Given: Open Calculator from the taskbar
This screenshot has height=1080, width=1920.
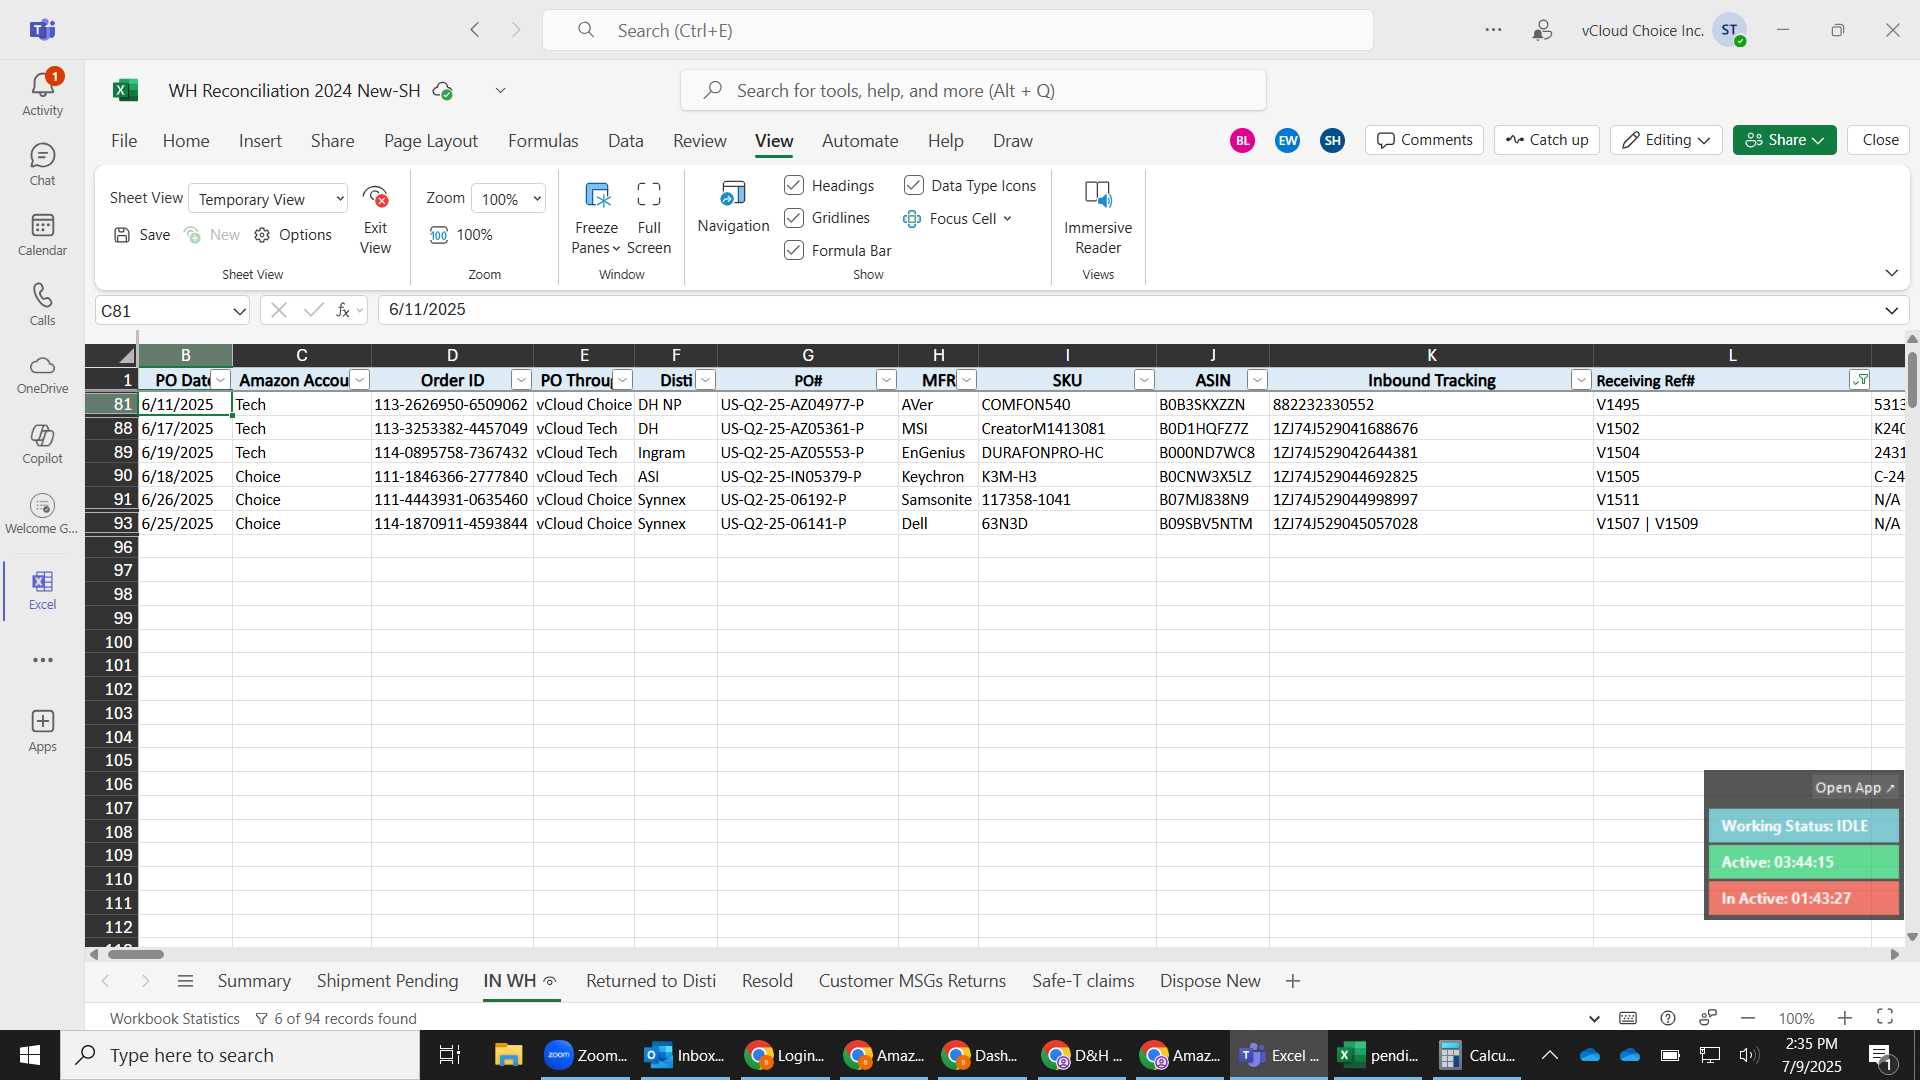Looking at the screenshot, I should [1476, 1055].
